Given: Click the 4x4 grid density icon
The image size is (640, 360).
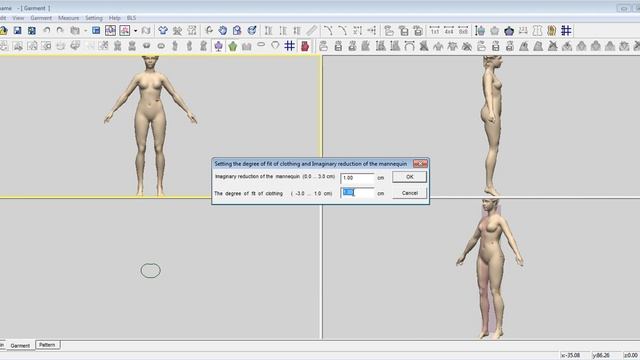Looking at the screenshot, I should [449, 31].
